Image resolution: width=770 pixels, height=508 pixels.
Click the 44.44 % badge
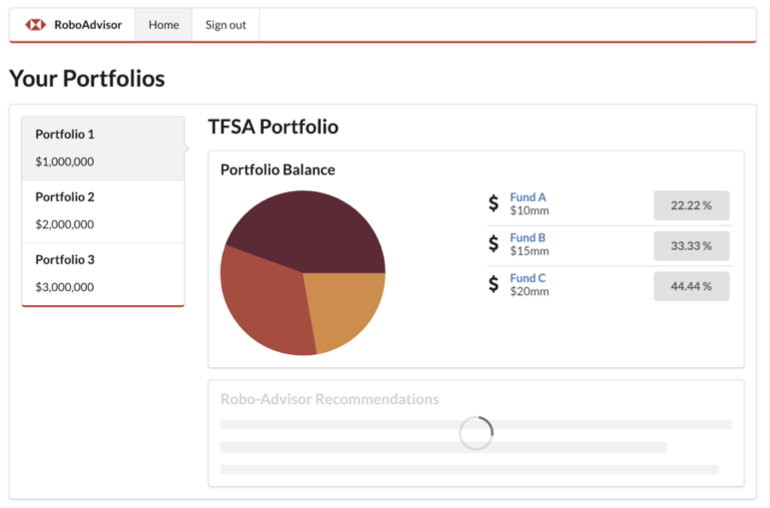point(691,286)
